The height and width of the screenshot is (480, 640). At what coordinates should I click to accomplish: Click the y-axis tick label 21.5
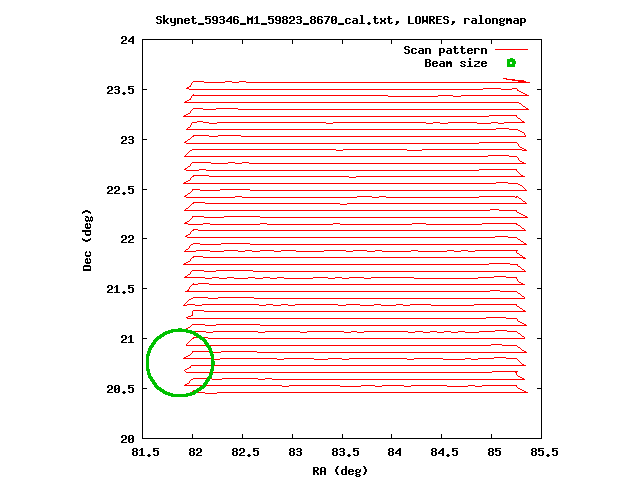(x=120, y=289)
